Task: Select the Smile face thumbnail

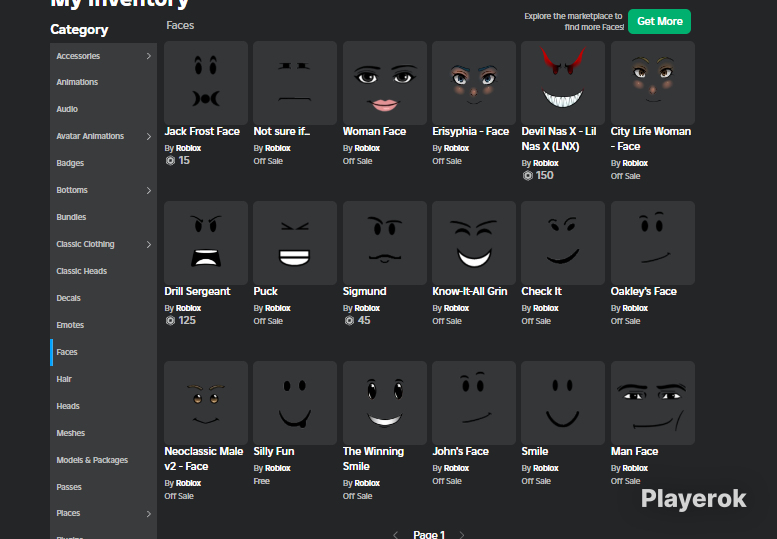Action: coord(563,403)
